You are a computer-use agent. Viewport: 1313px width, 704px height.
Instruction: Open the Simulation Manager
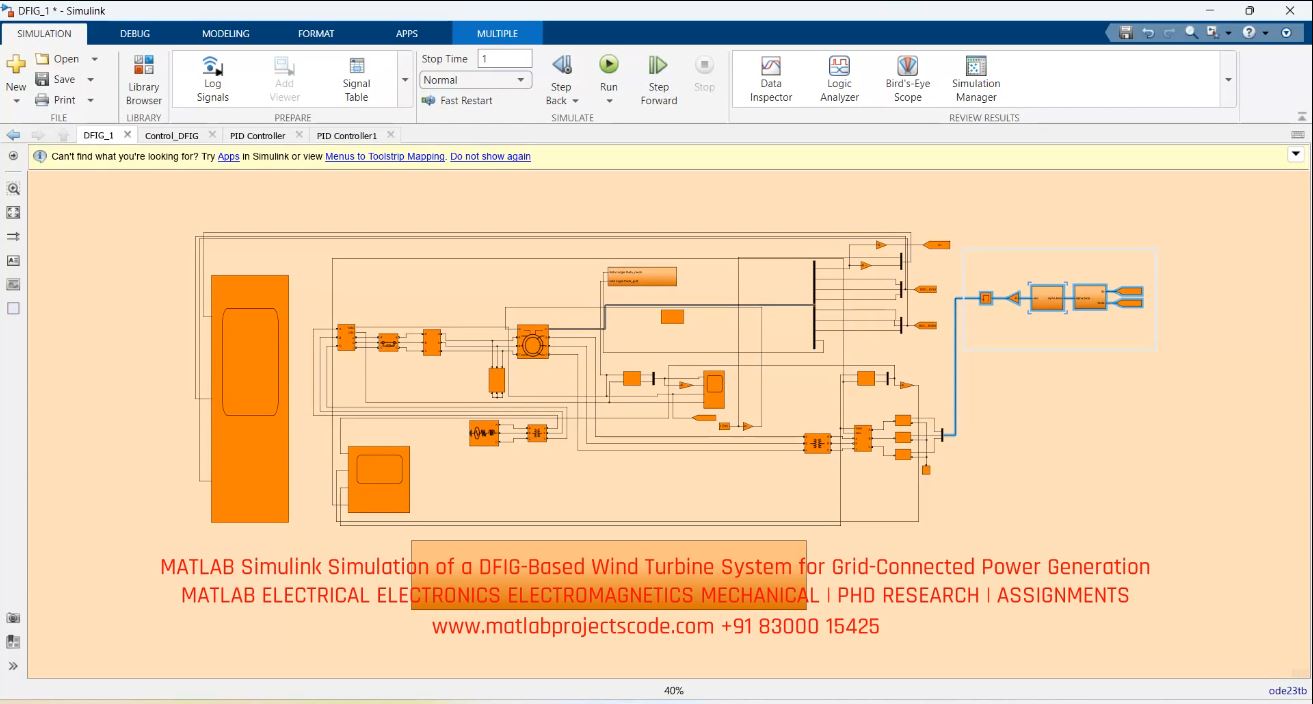(x=974, y=78)
